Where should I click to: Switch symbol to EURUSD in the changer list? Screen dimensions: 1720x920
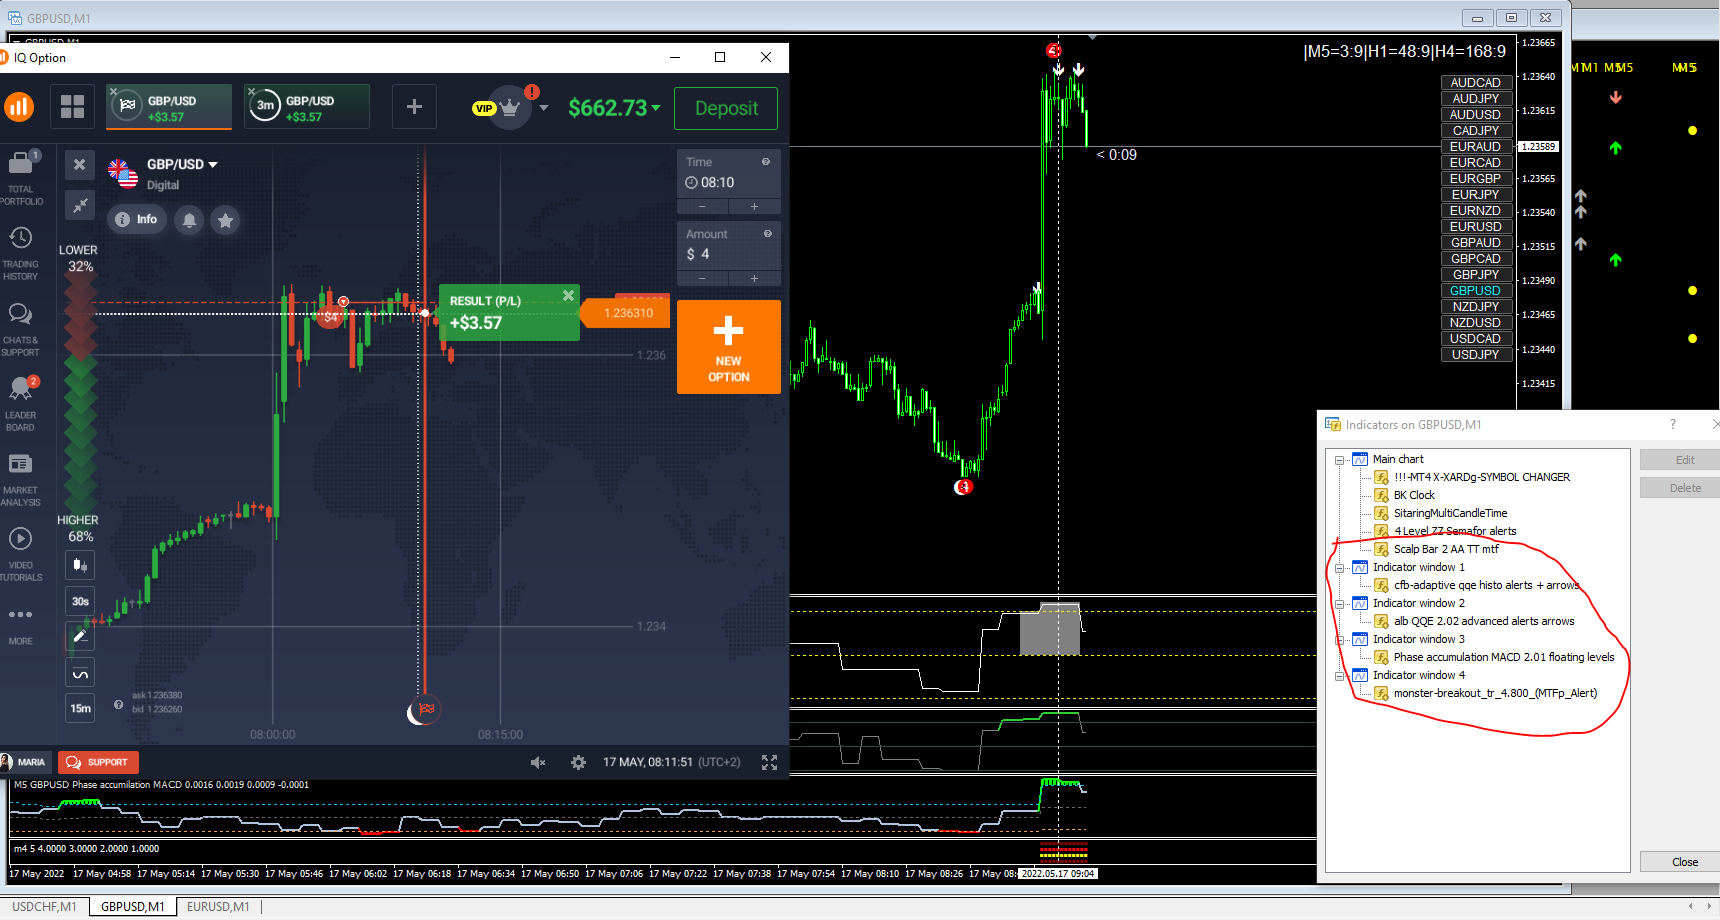[x=1476, y=227]
